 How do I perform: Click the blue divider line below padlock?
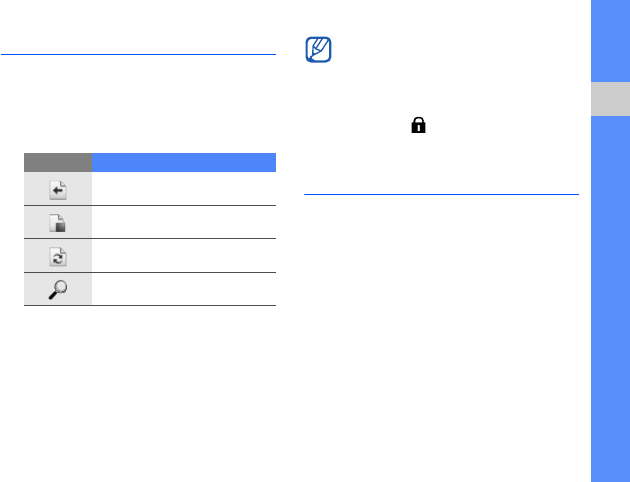pyautogui.click(x=440, y=195)
